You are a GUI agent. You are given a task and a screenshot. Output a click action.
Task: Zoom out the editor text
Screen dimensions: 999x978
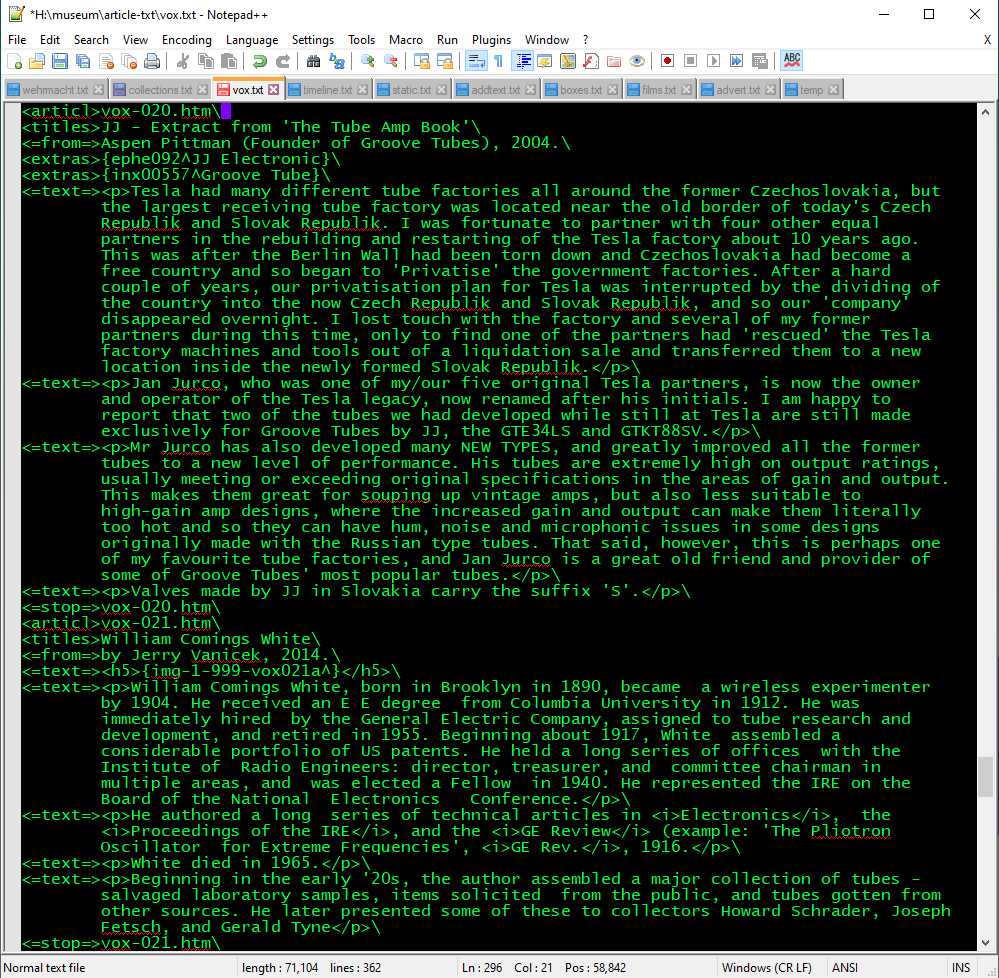pyautogui.click(x=391, y=61)
